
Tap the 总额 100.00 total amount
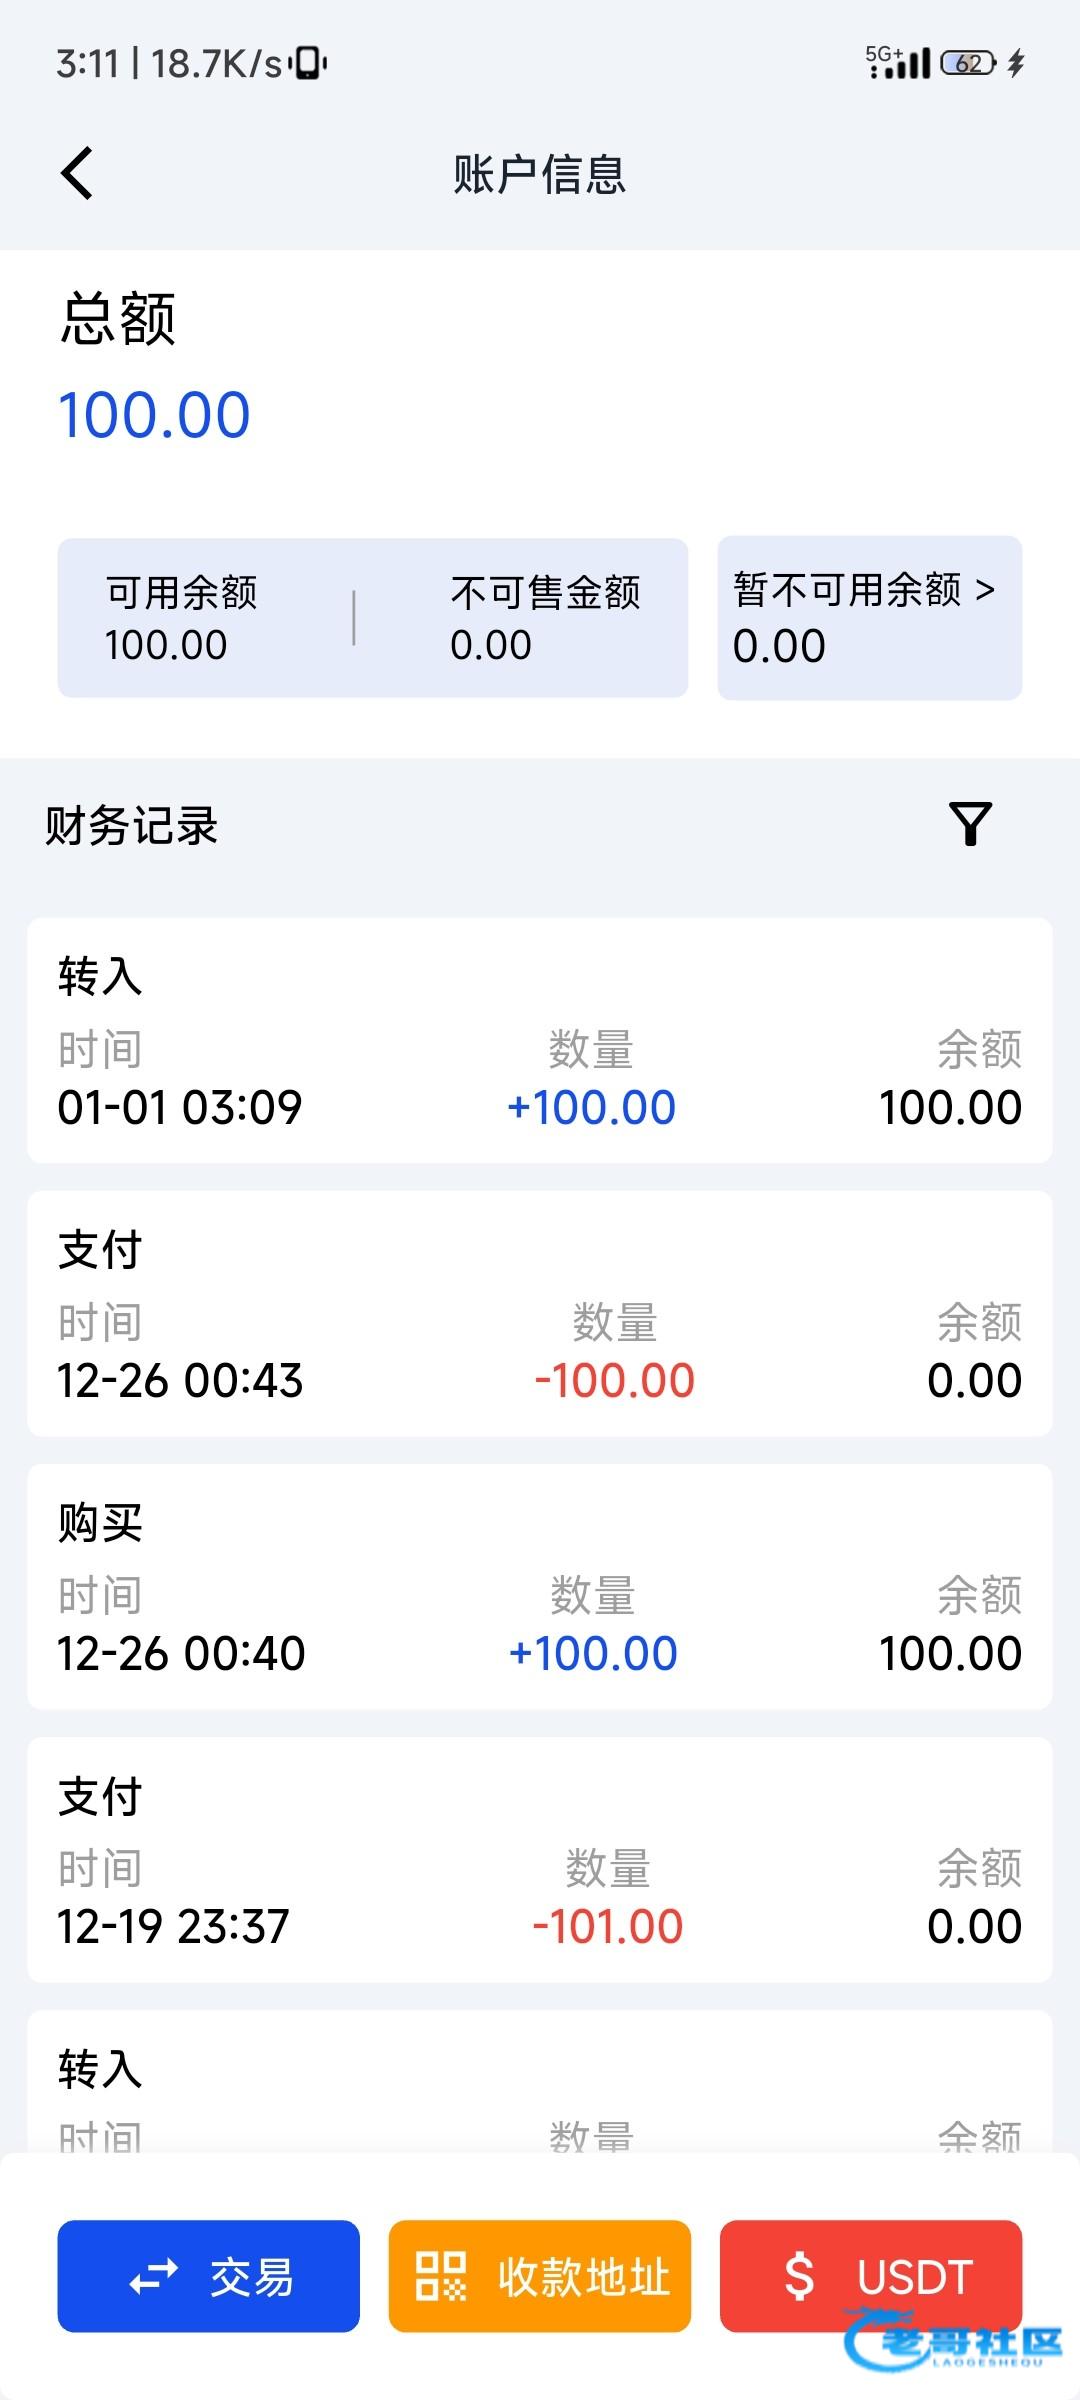click(x=155, y=415)
